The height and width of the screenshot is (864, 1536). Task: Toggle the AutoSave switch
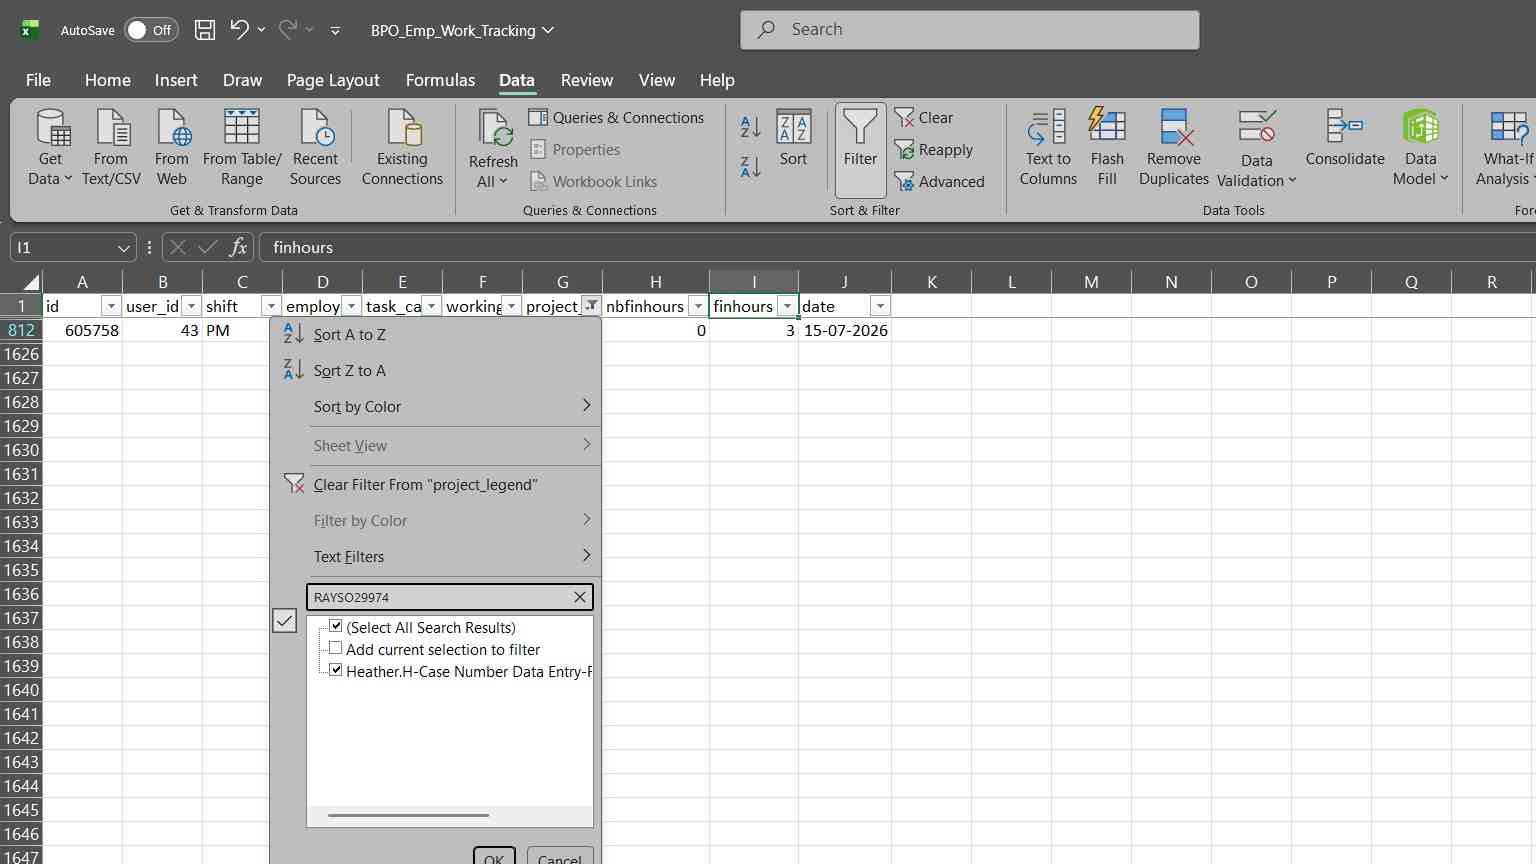151,30
